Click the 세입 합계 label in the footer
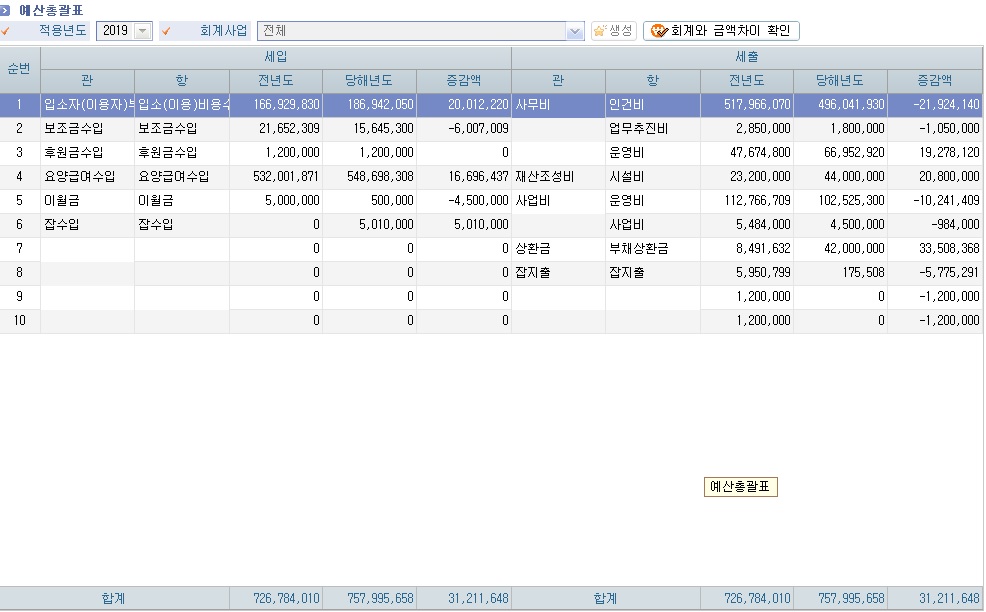This screenshot has height=612, width=986. (114, 598)
